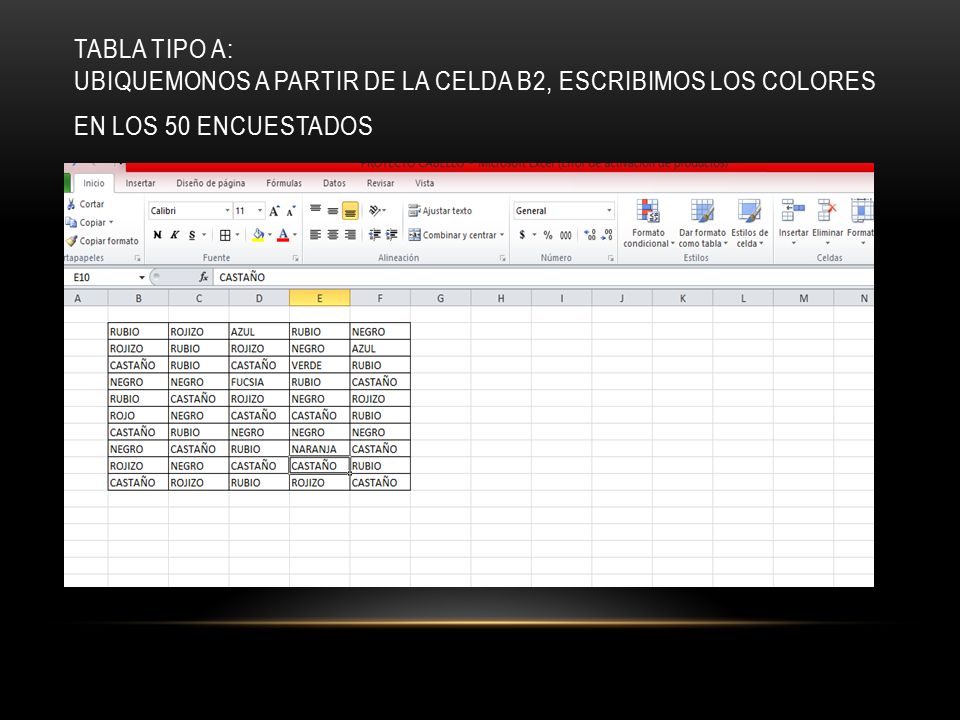Open the Datos tab
Viewport: 960px width, 720px height.
click(334, 183)
